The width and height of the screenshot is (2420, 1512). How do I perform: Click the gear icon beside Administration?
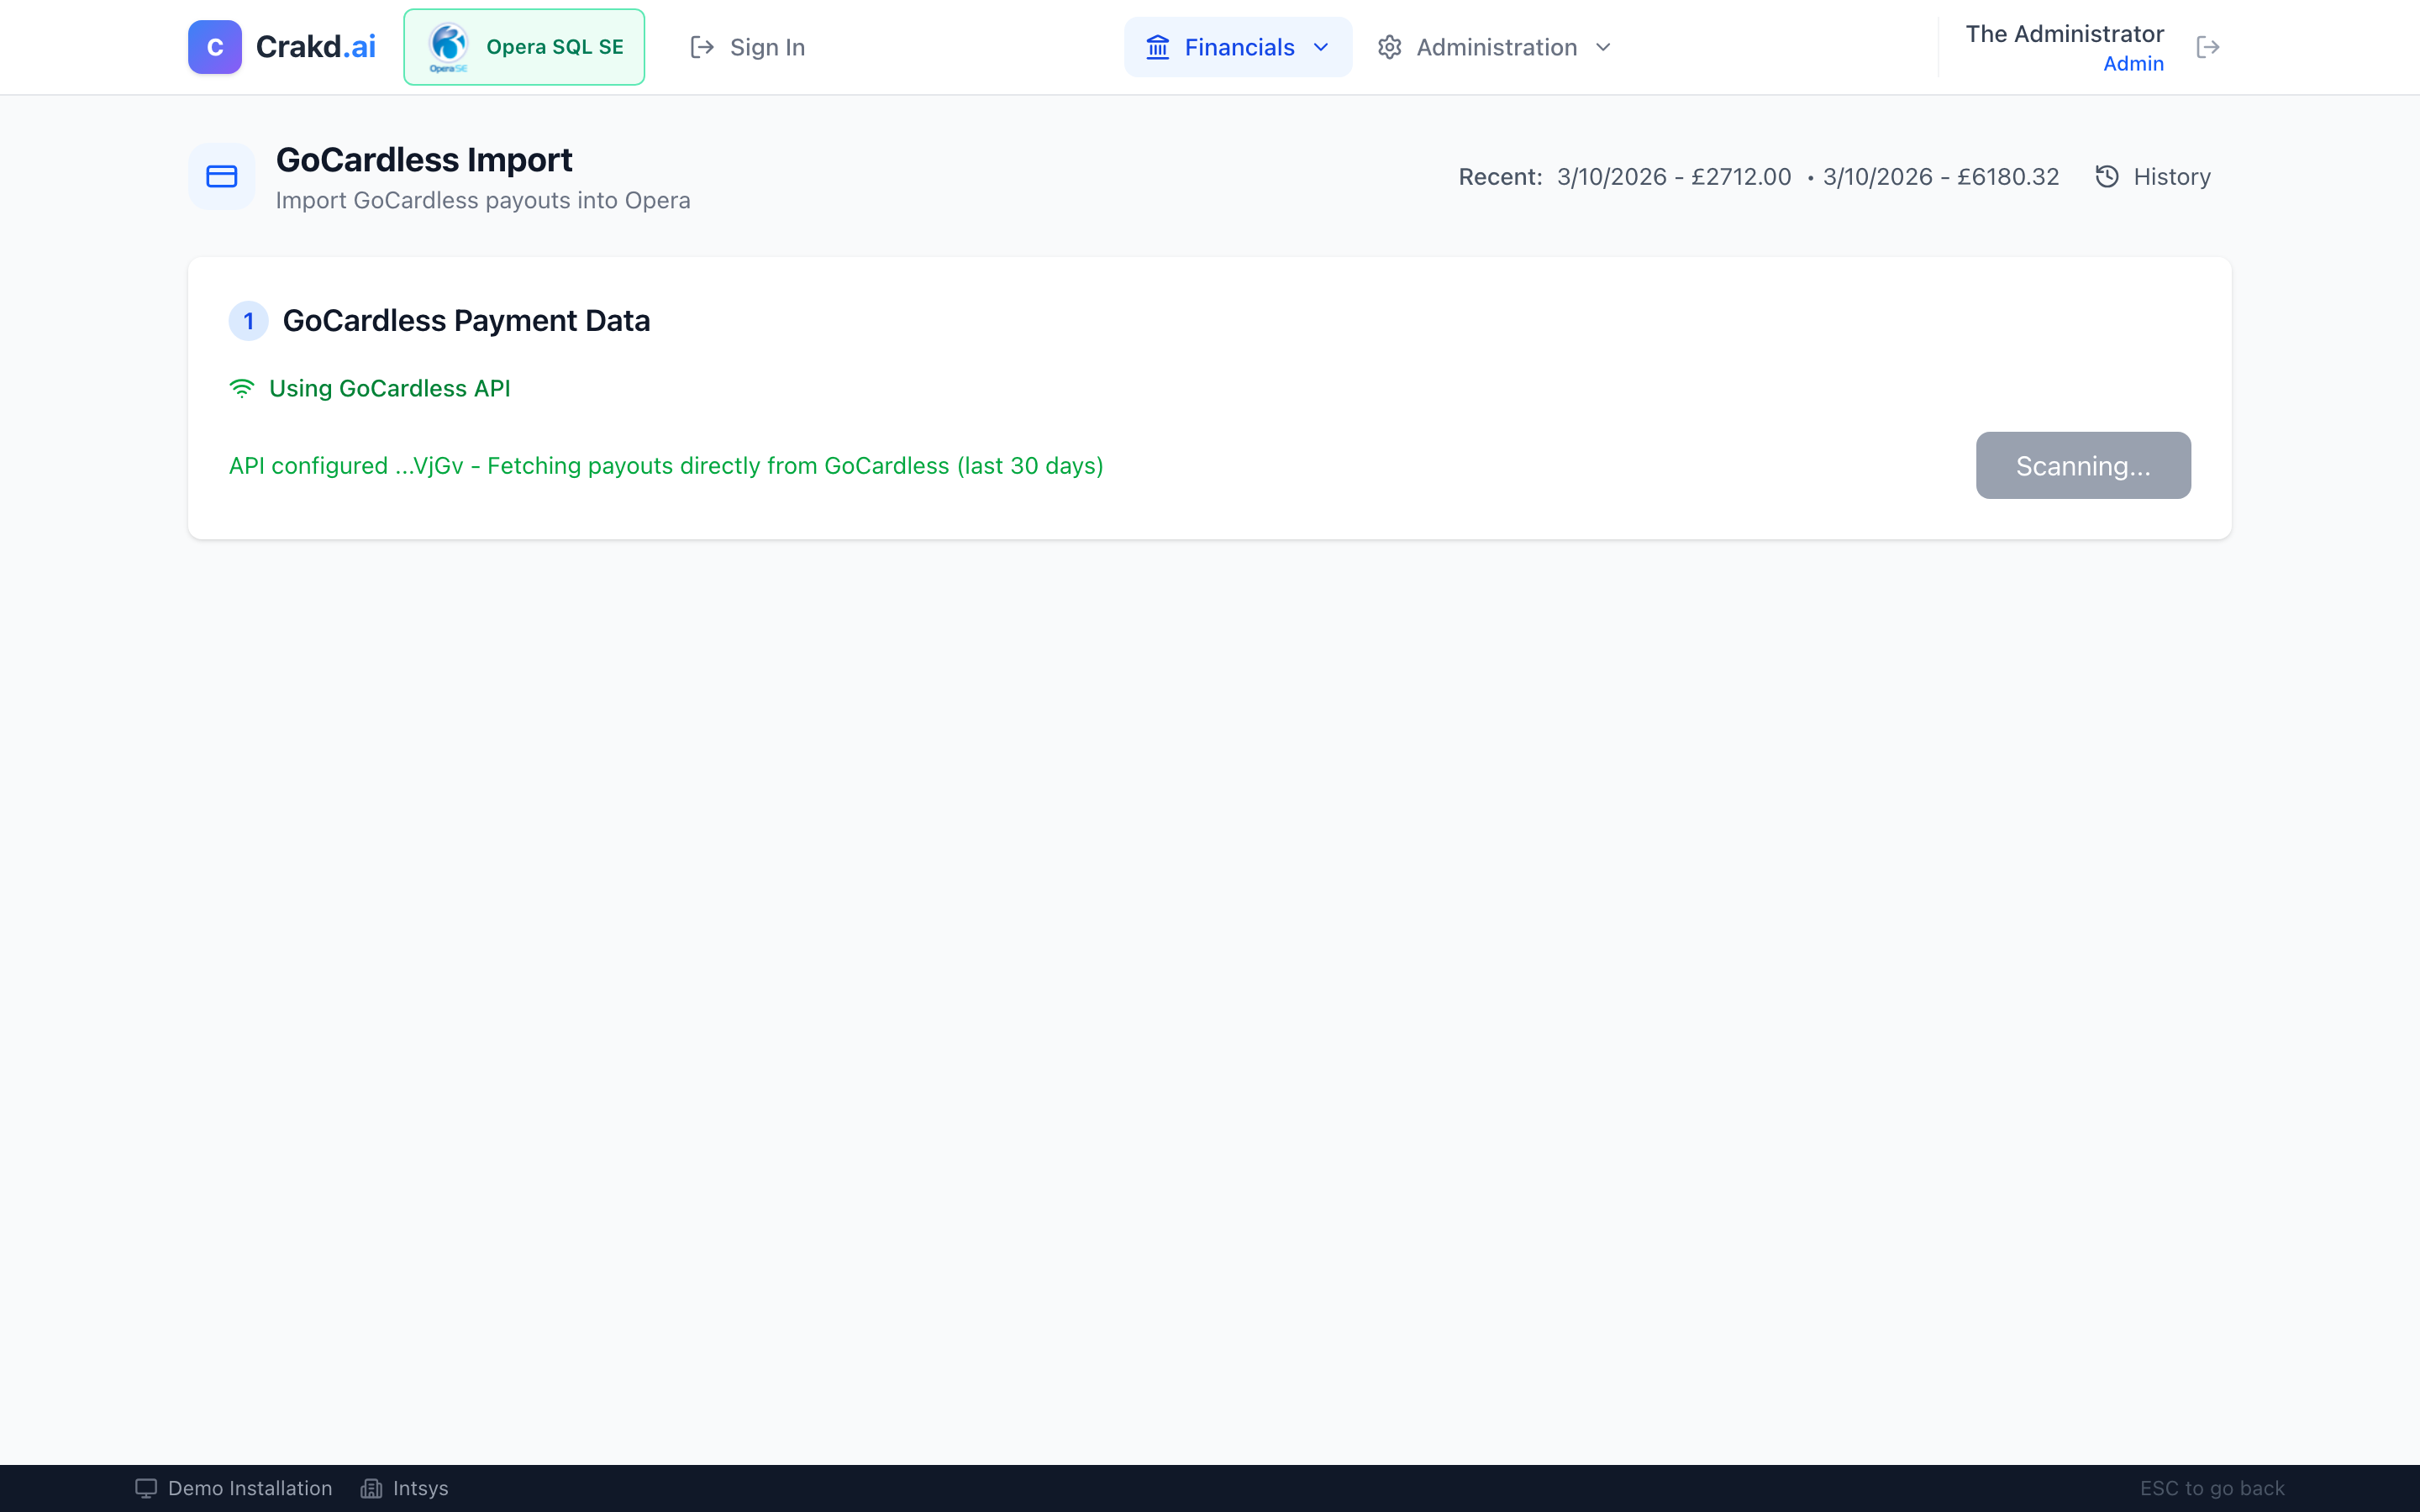tap(1389, 46)
